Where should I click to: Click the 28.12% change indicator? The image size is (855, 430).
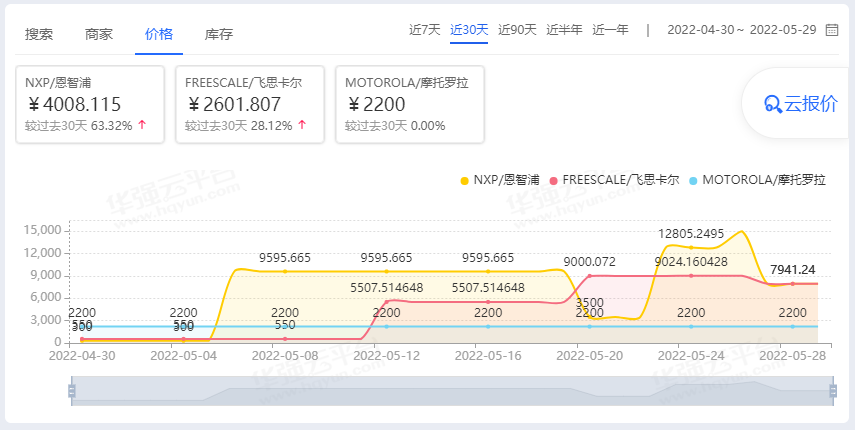tap(279, 126)
